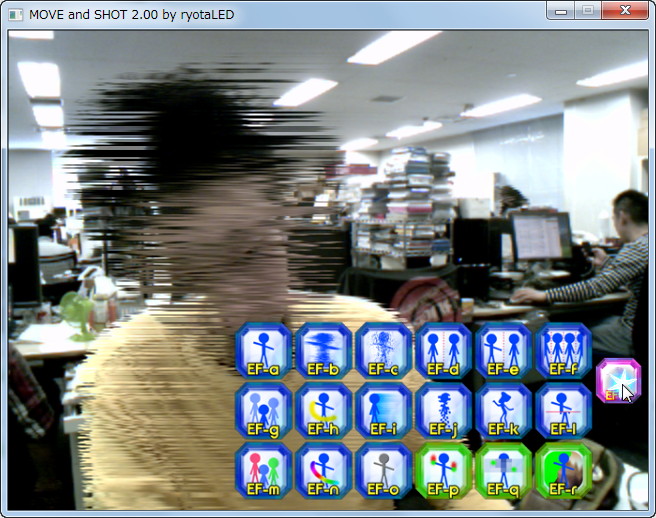Choose the EF-j pixelated figure effect

443,411
